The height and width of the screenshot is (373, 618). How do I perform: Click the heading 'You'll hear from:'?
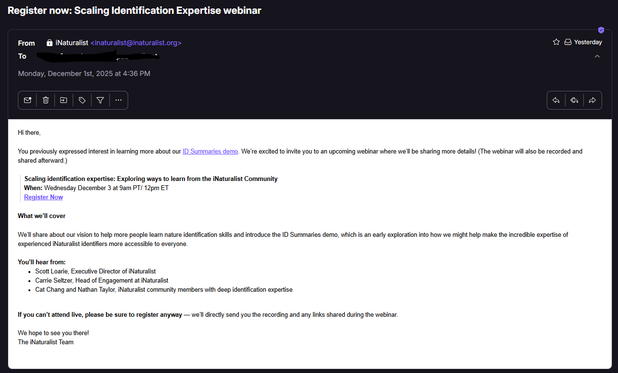pos(41,262)
